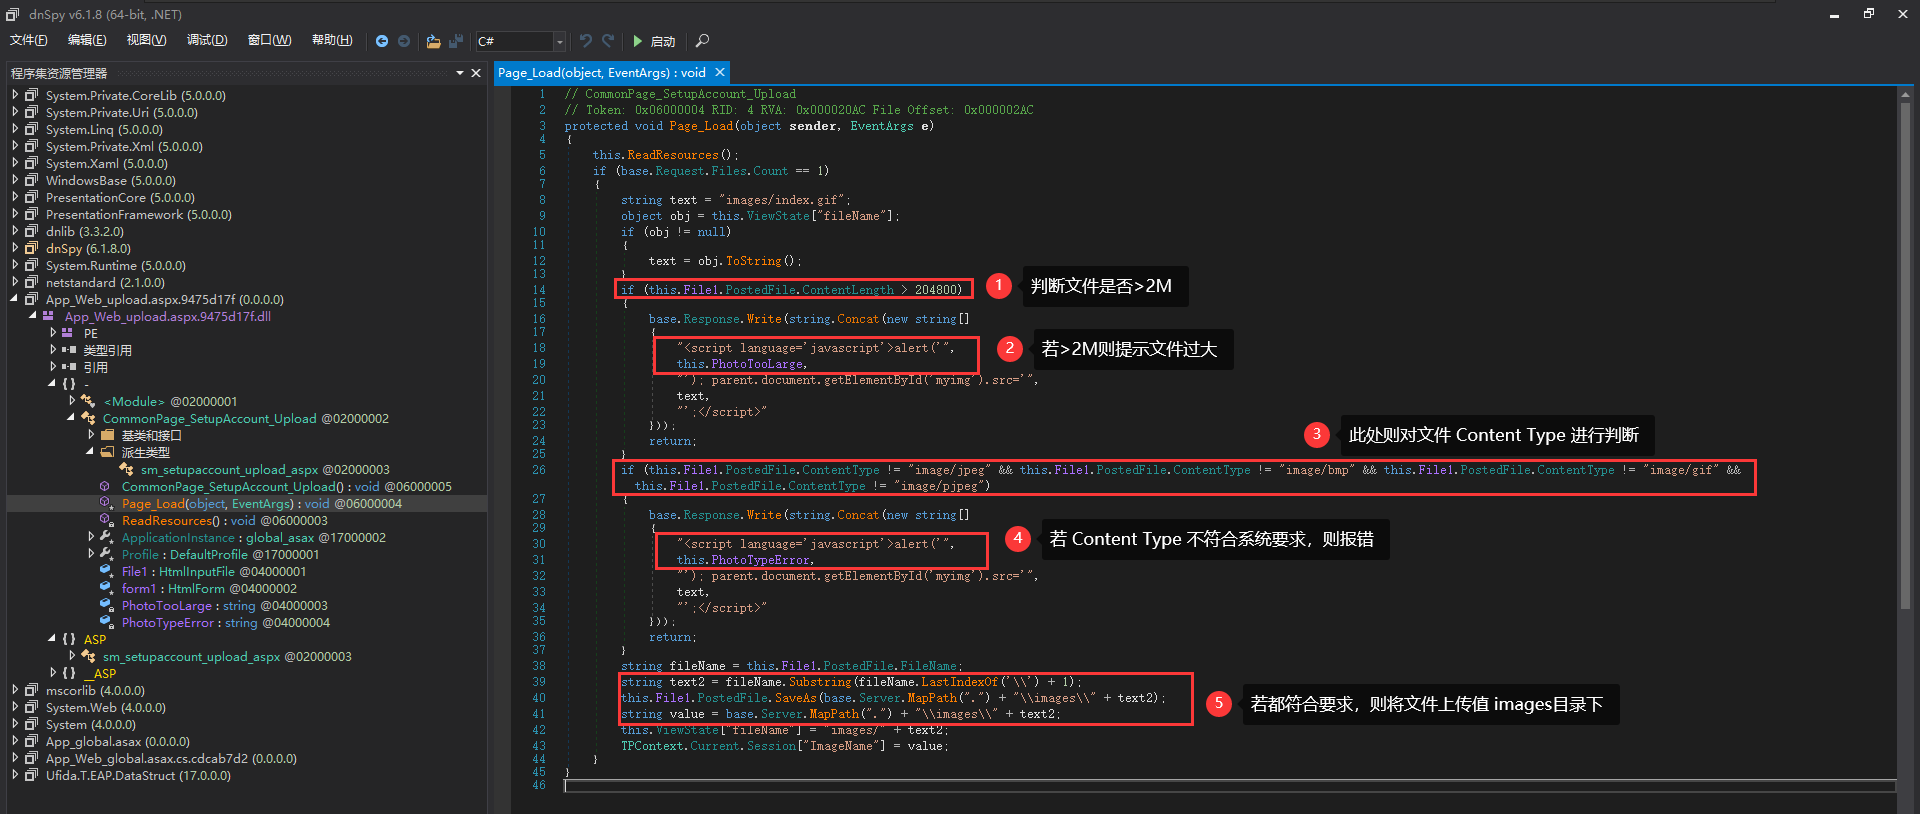Select ReadResources() : void in the tree
The image size is (1920, 814).
[225, 520]
